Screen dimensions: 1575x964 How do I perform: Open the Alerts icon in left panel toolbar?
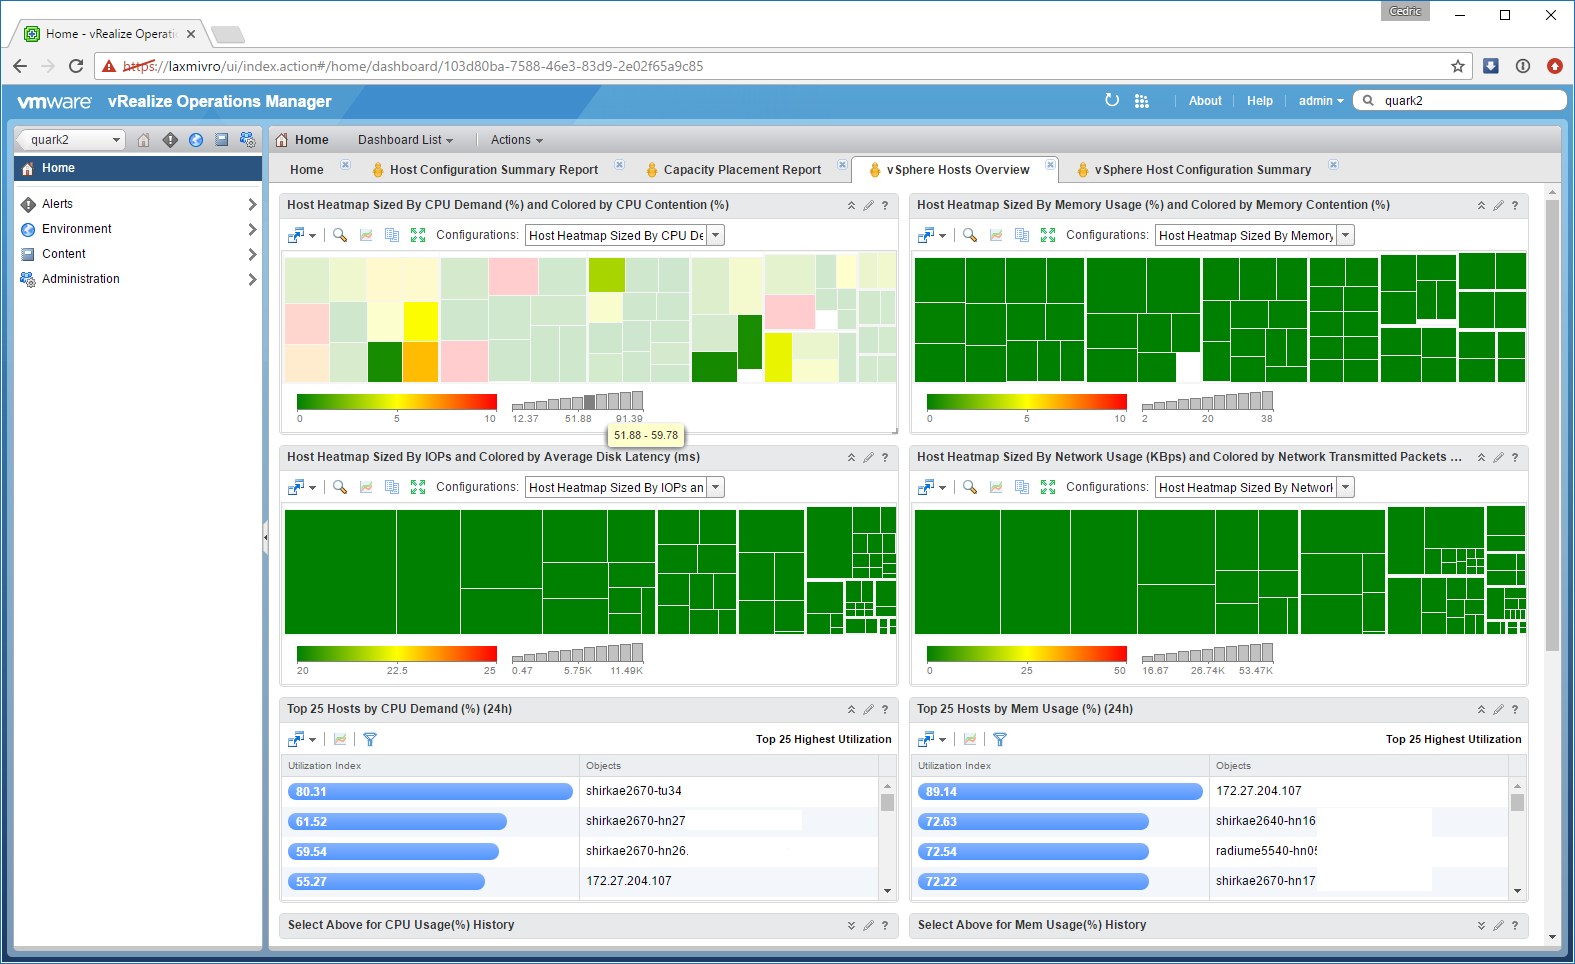coord(170,140)
